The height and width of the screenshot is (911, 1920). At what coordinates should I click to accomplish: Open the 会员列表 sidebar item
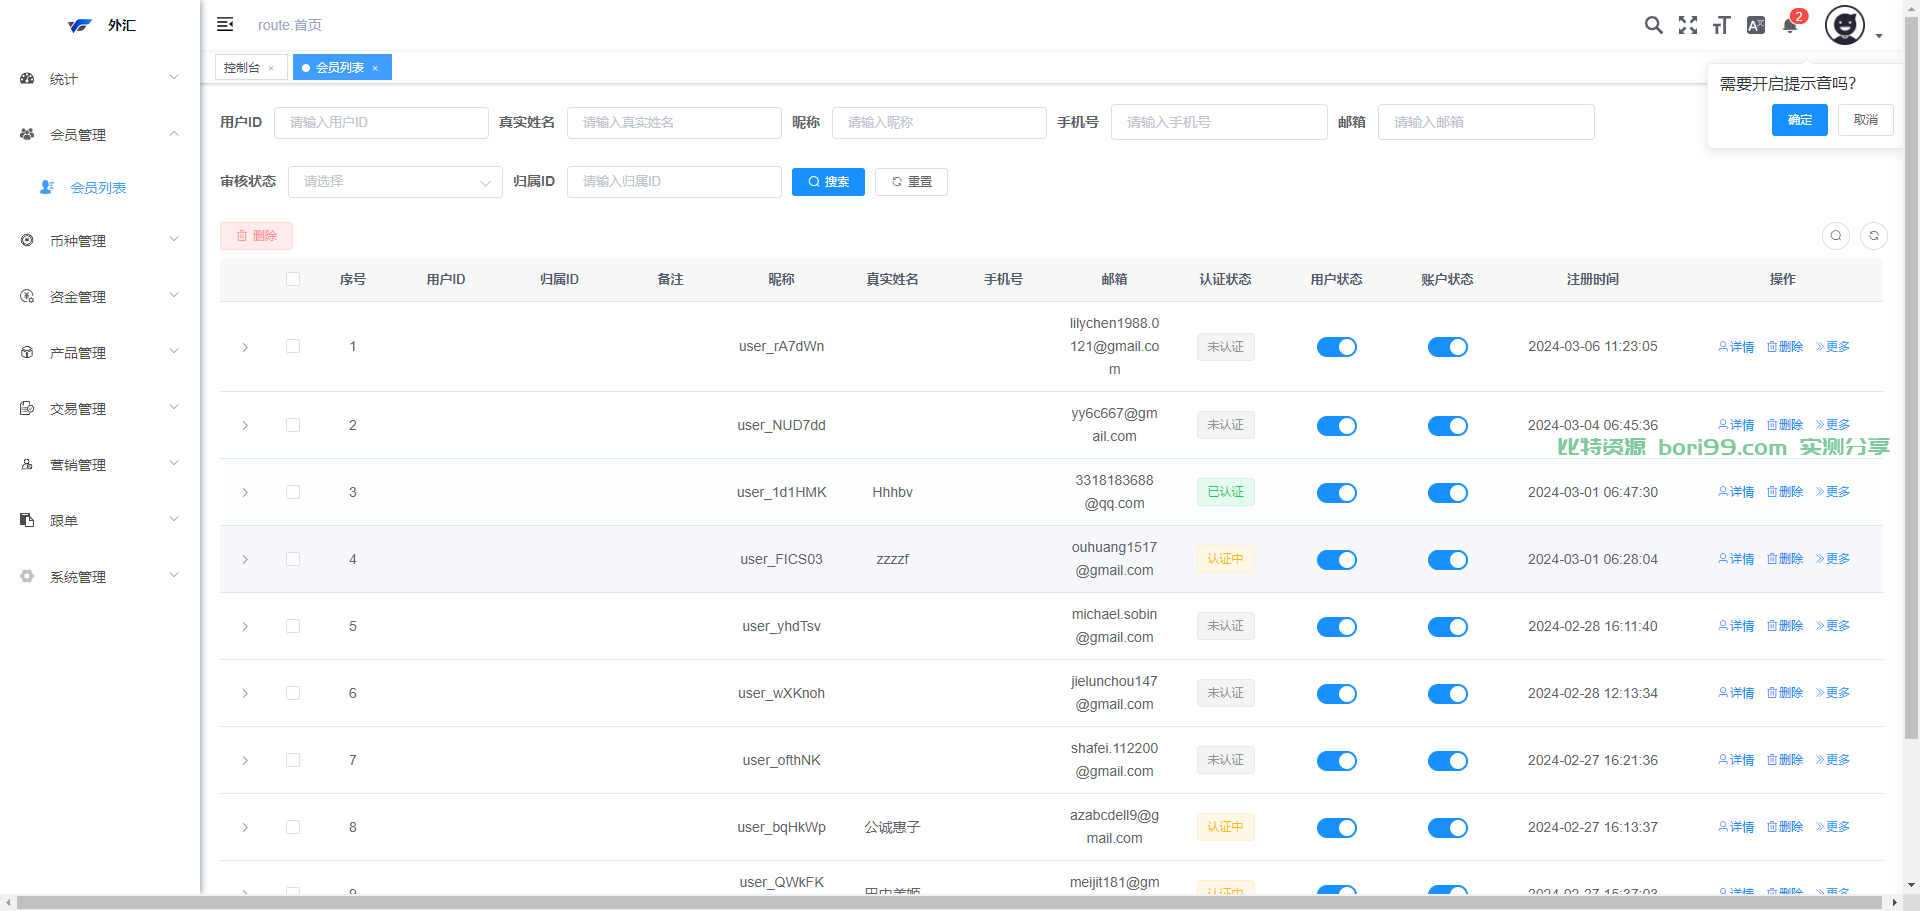click(x=98, y=187)
